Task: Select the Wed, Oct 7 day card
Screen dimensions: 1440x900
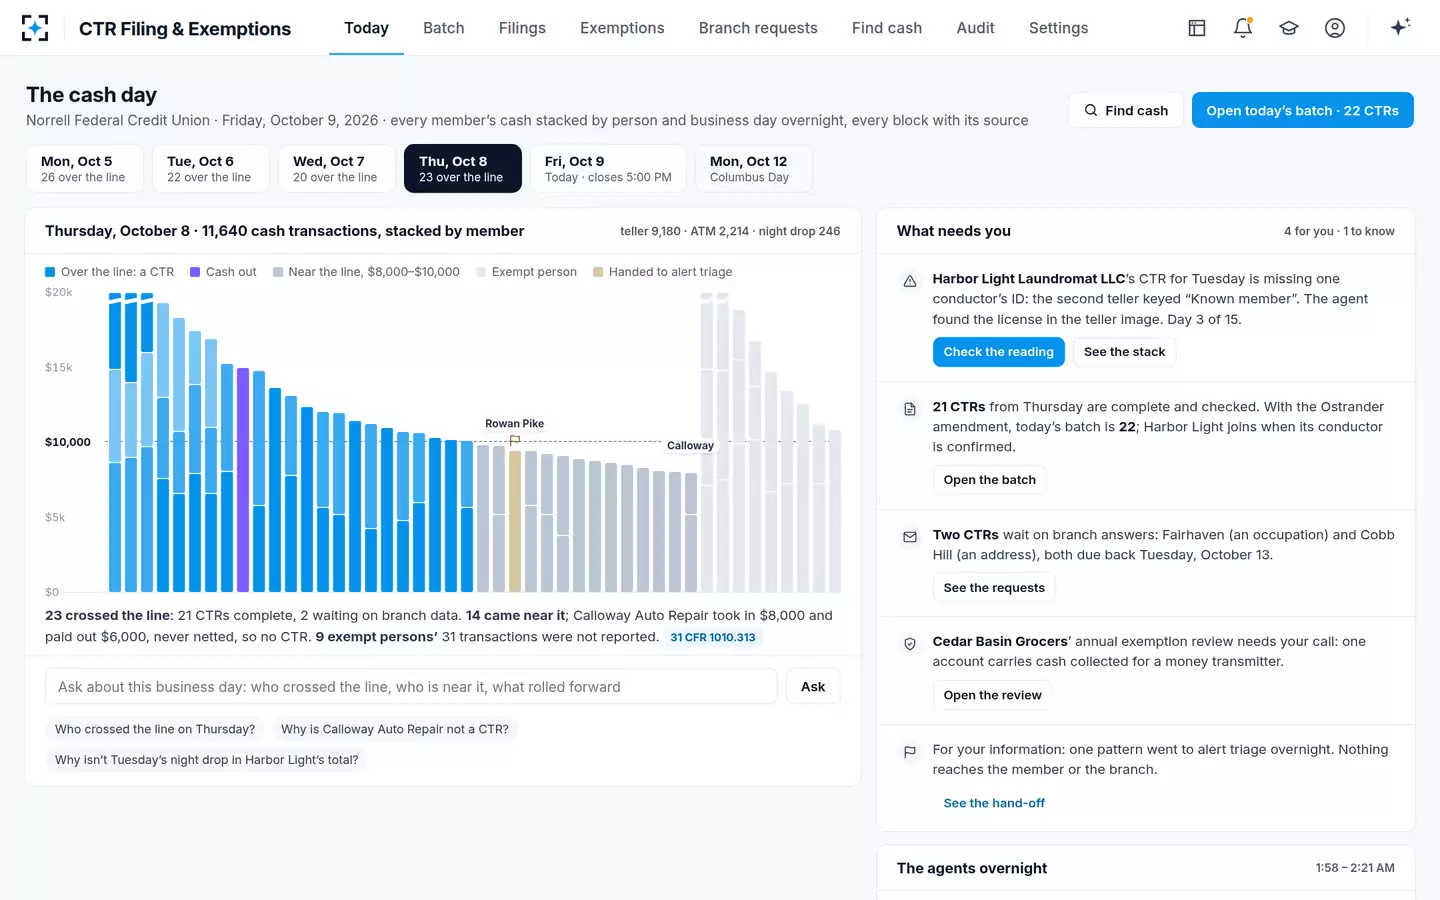Action: pyautogui.click(x=336, y=168)
